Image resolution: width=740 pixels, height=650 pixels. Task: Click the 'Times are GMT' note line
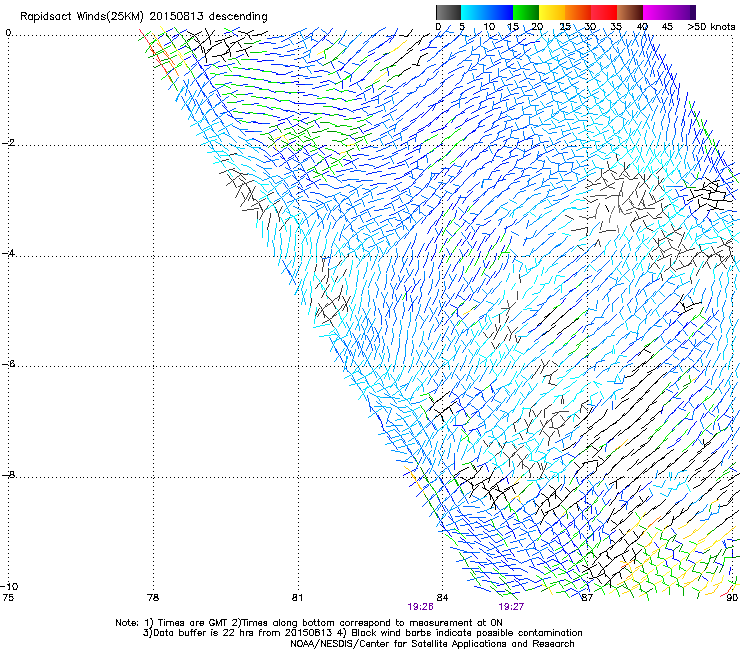309,623
